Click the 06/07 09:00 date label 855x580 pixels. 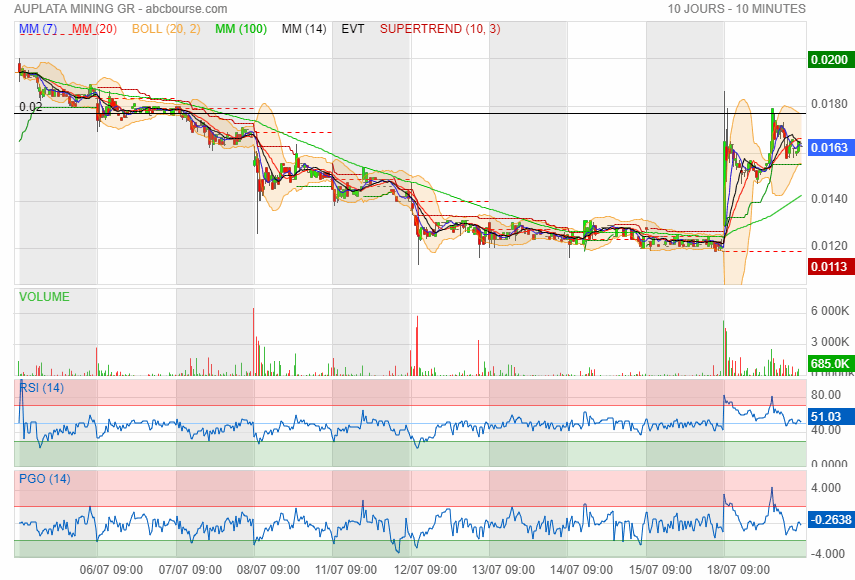click(x=111, y=570)
